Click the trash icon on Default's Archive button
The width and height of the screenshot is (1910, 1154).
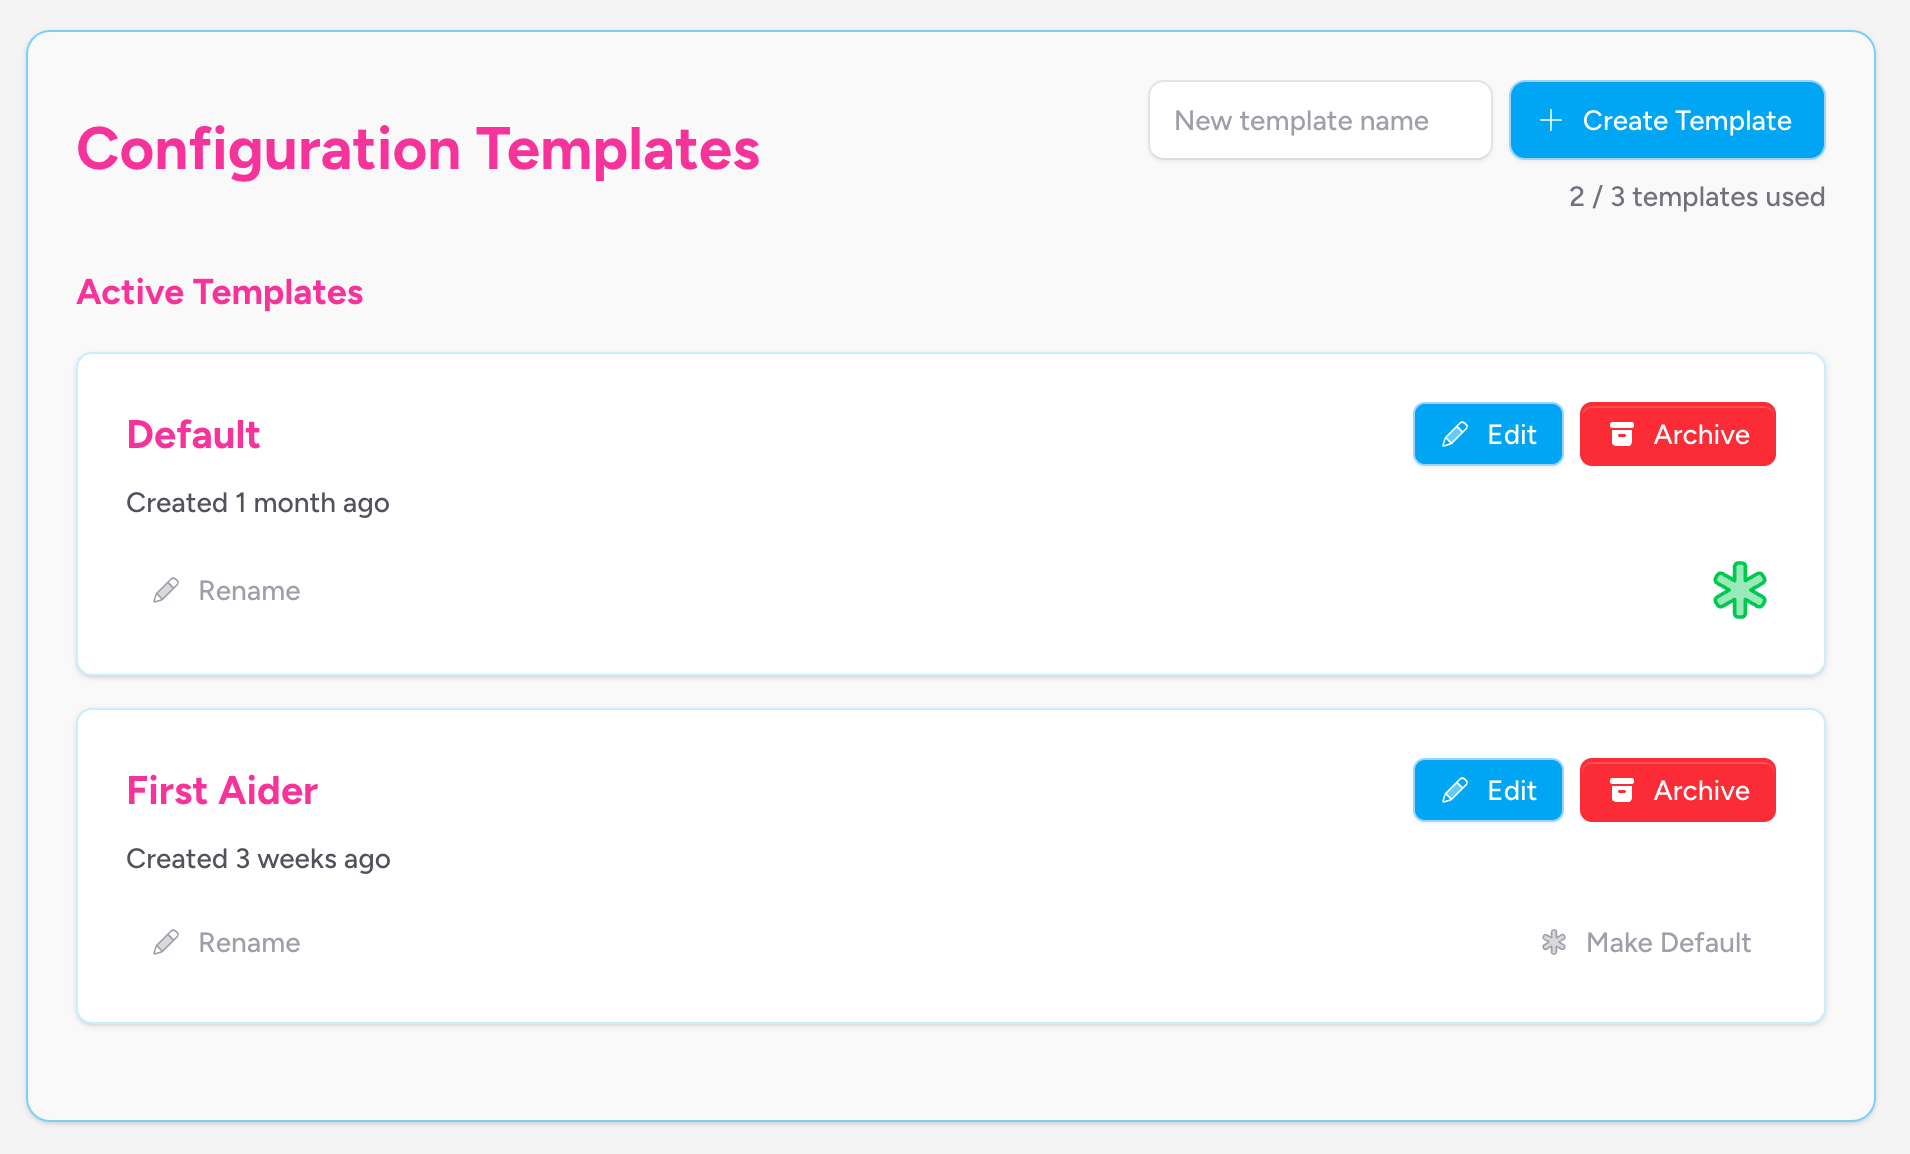1623,434
